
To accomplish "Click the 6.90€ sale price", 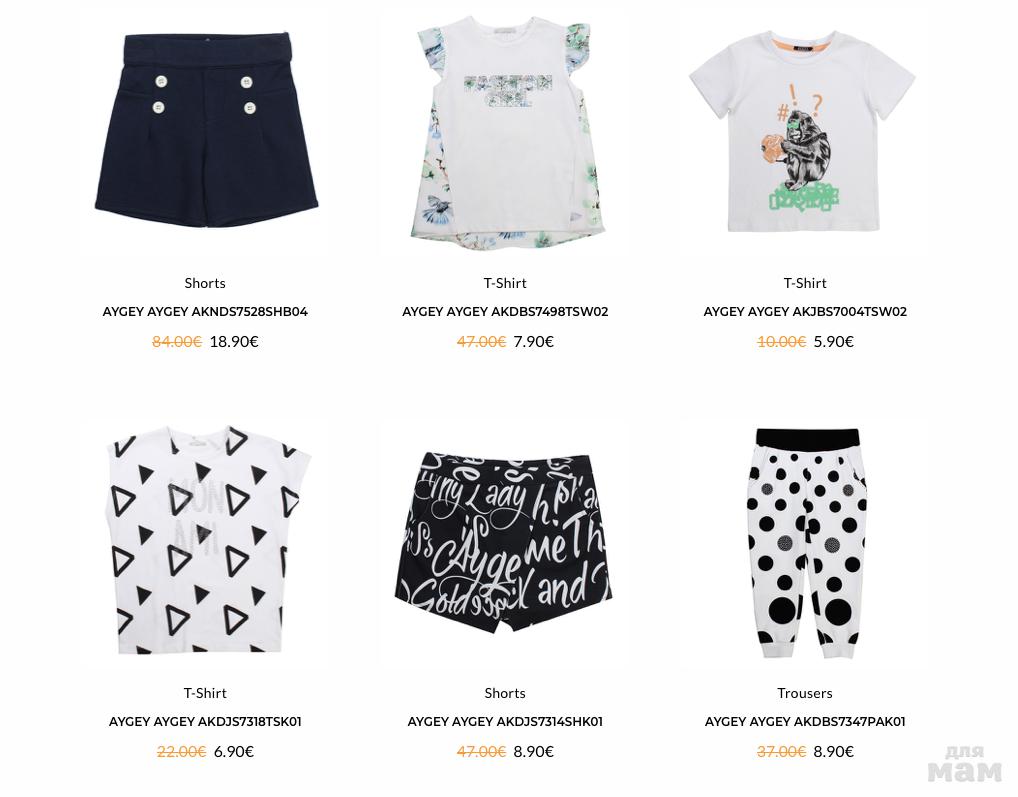I will tap(234, 752).
